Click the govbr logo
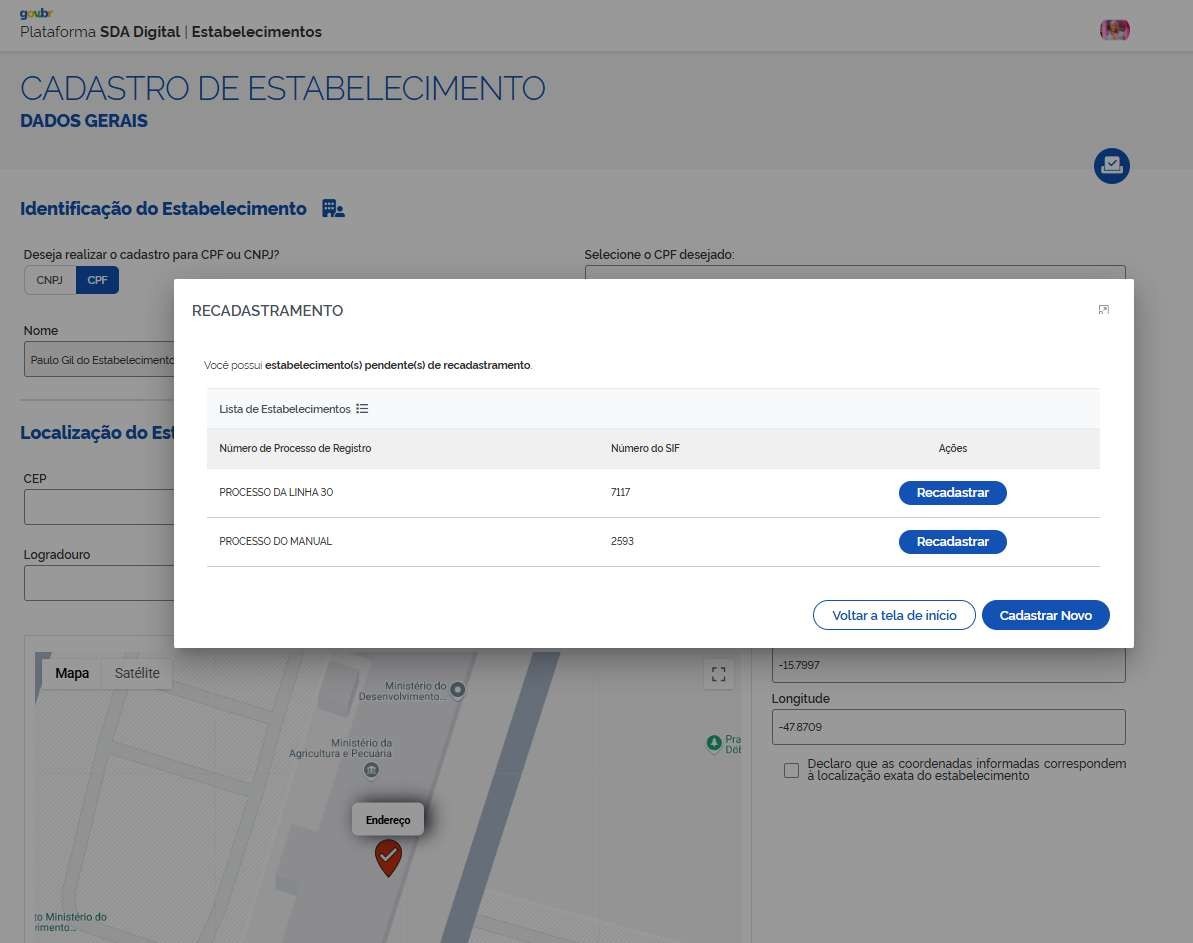 36,13
